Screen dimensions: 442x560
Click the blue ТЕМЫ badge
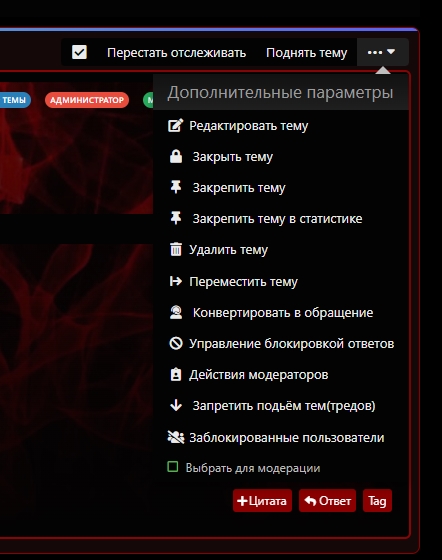14,100
